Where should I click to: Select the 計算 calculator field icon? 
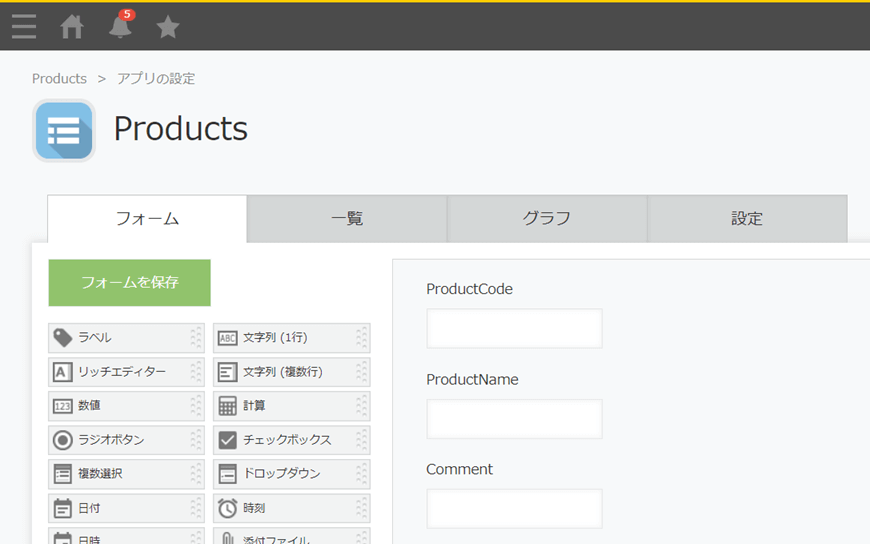227,406
